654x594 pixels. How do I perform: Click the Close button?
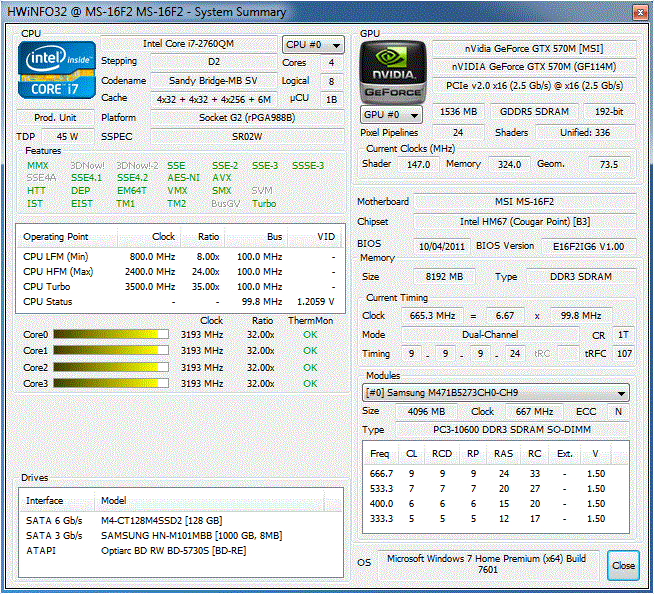coord(623,565)
